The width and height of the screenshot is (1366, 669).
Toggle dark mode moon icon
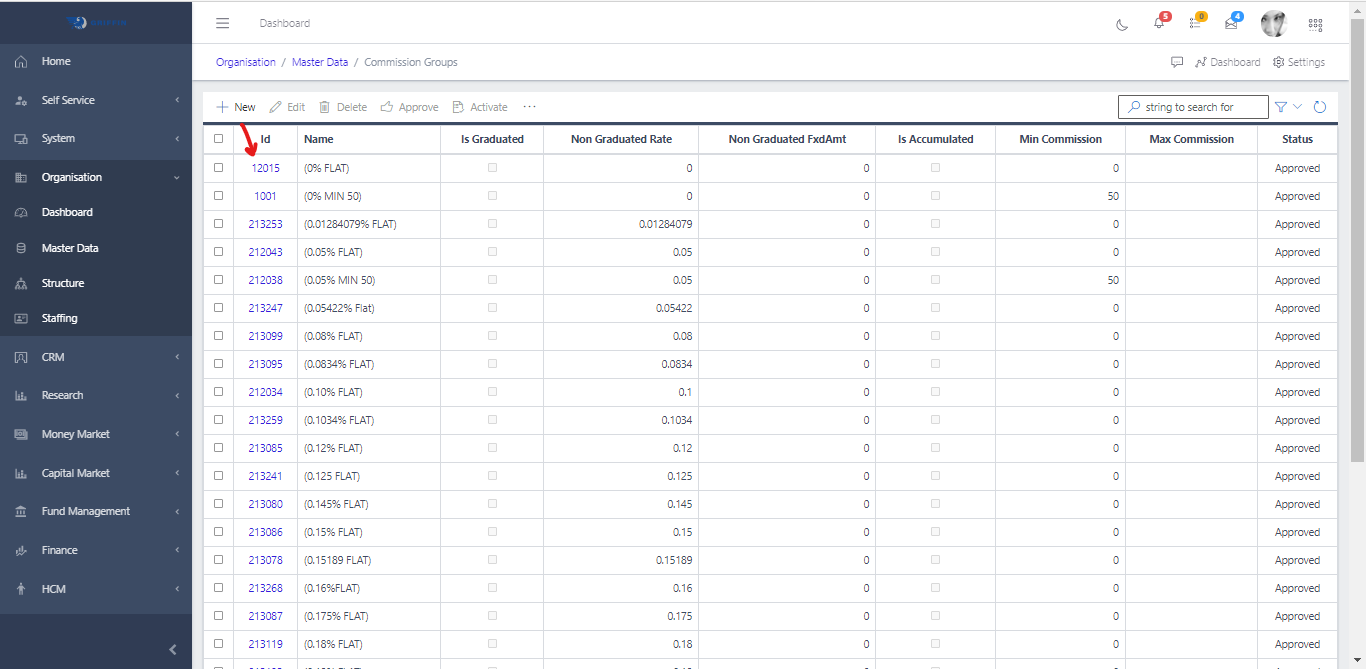click(x=1122, y=24)
